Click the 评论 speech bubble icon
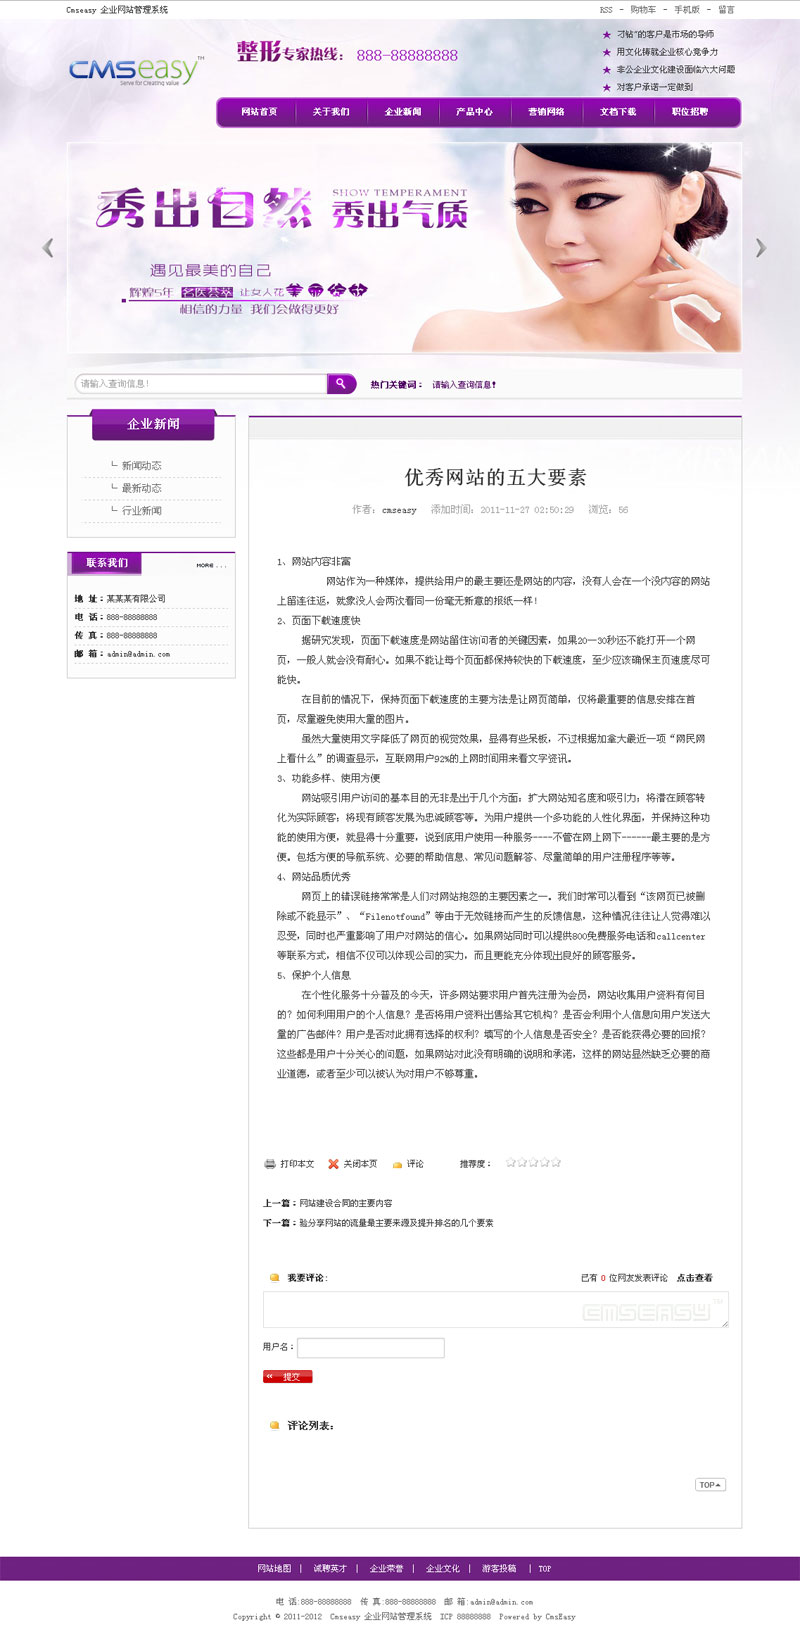 [x=397, y=1164]
